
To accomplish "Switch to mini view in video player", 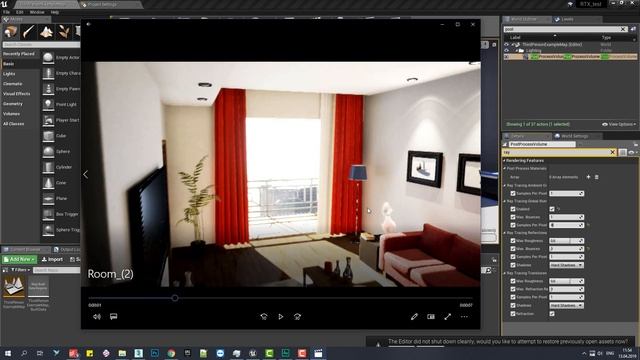I will 431,317.
